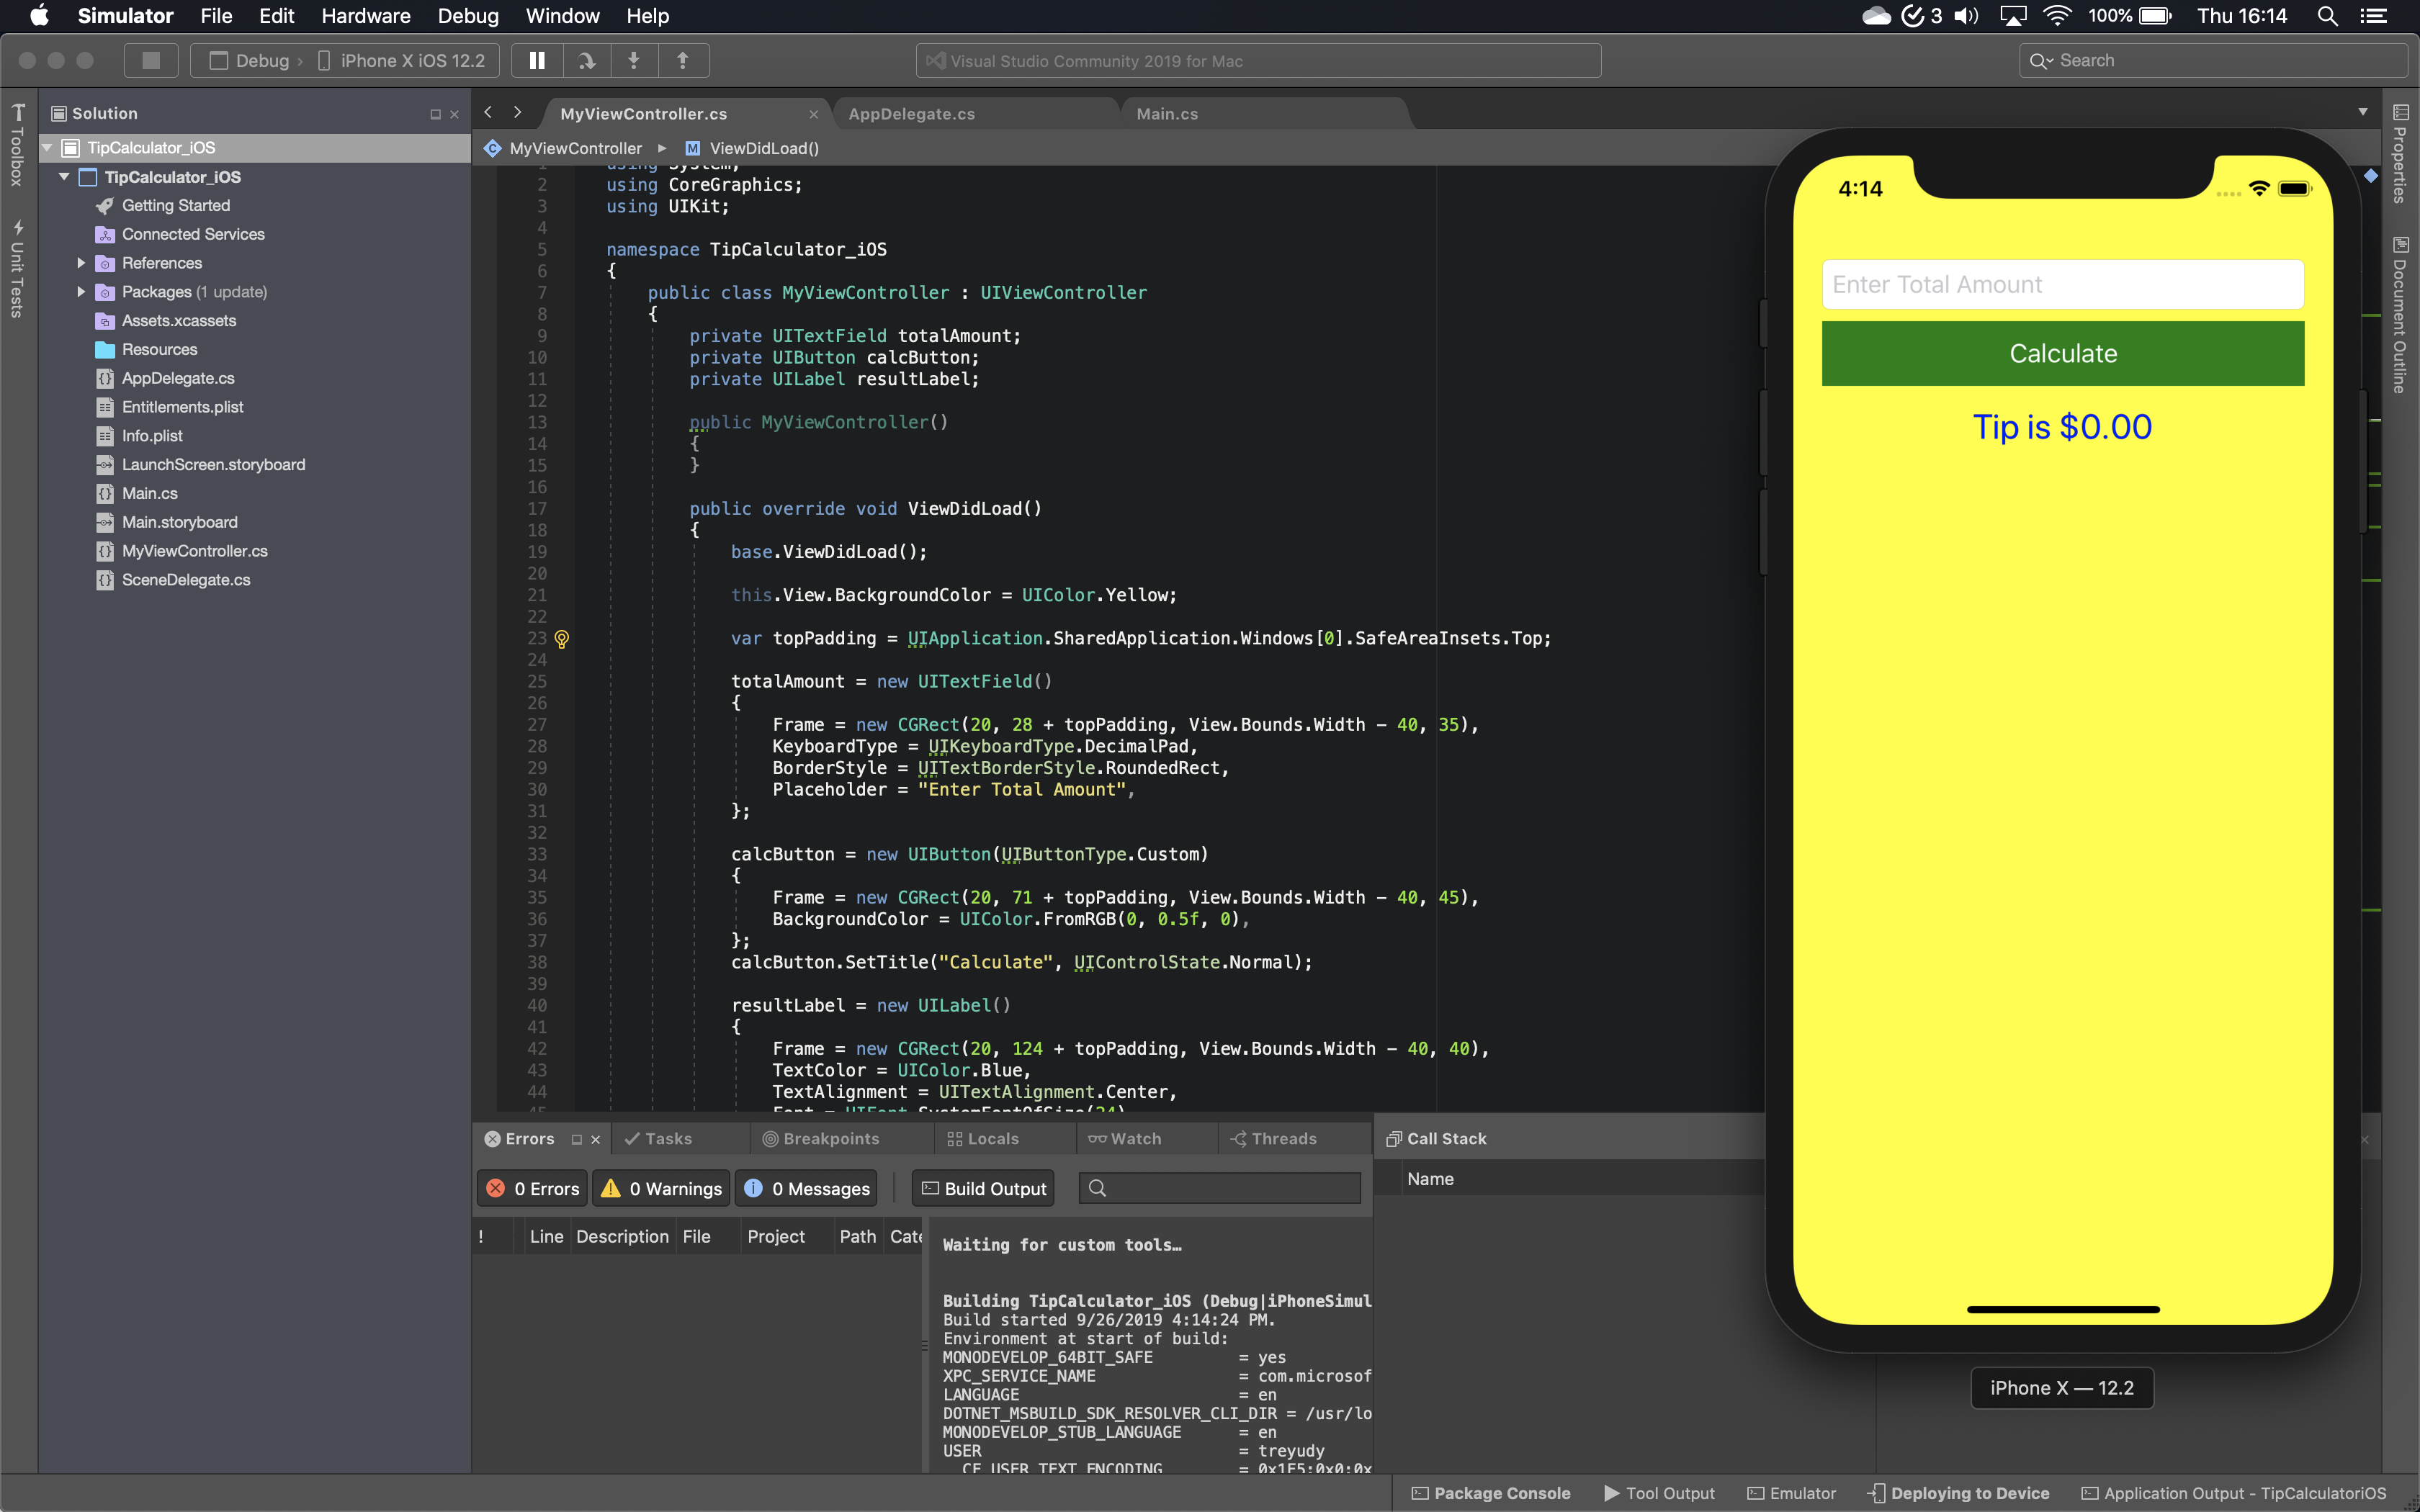Pause the running application

[x=536, y=60]
